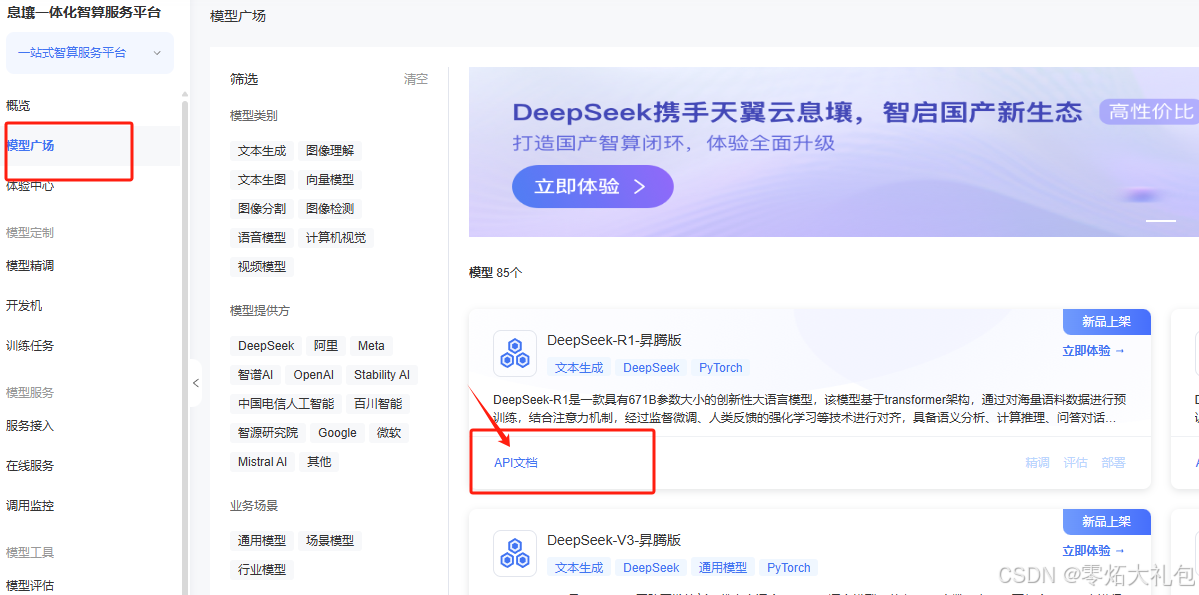Click 评估 on DeepSeek-R1 card
Screen dimensions: 1199x595
coord(1075,462)
